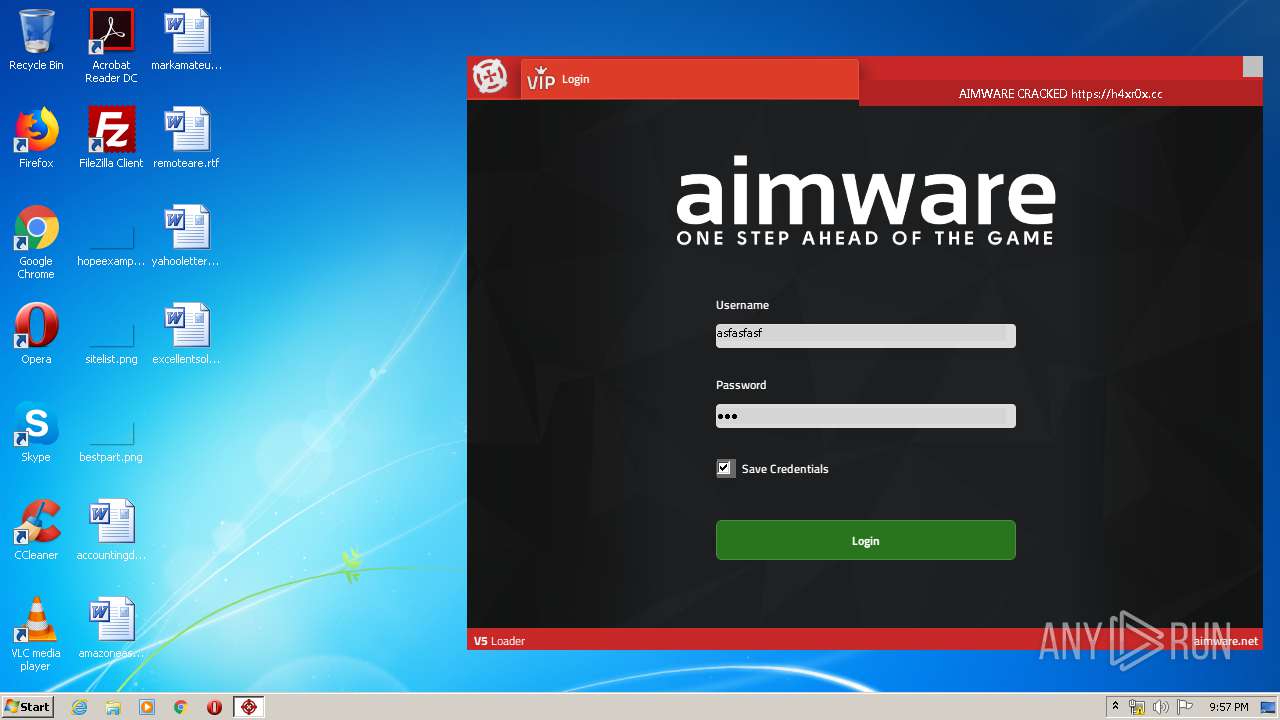Screen dimensions: 1280x720
Task: Launch Opera from the taskbar
Action: click(214, 707)
